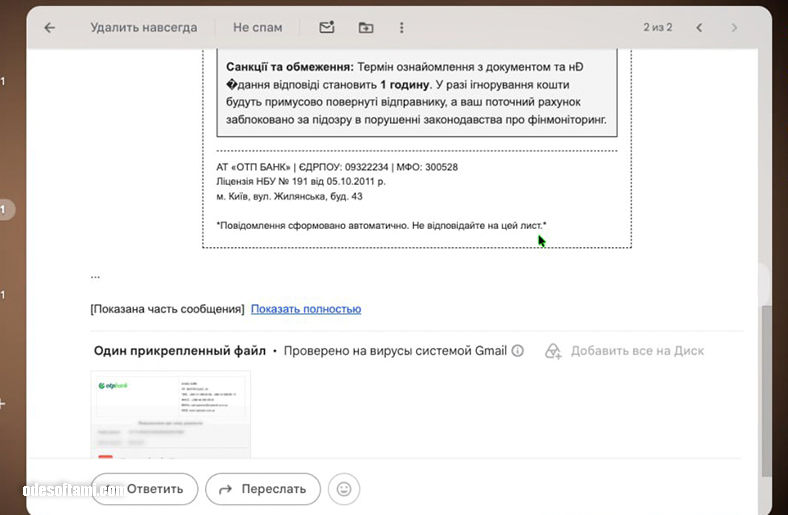Mark message as "Не спам"

(257, 28)
